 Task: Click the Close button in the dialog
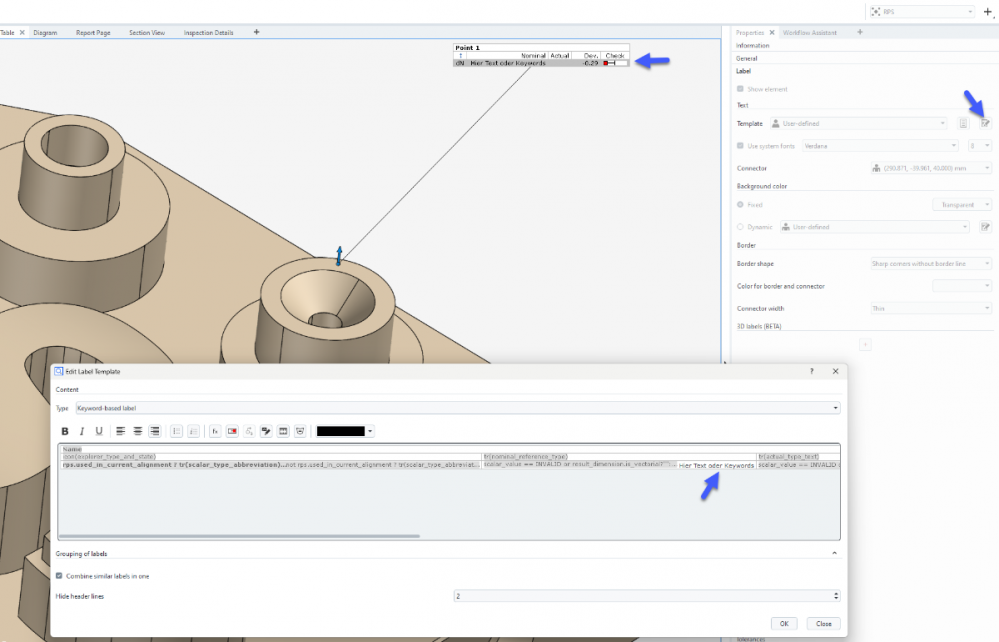[x=823, y=623]
